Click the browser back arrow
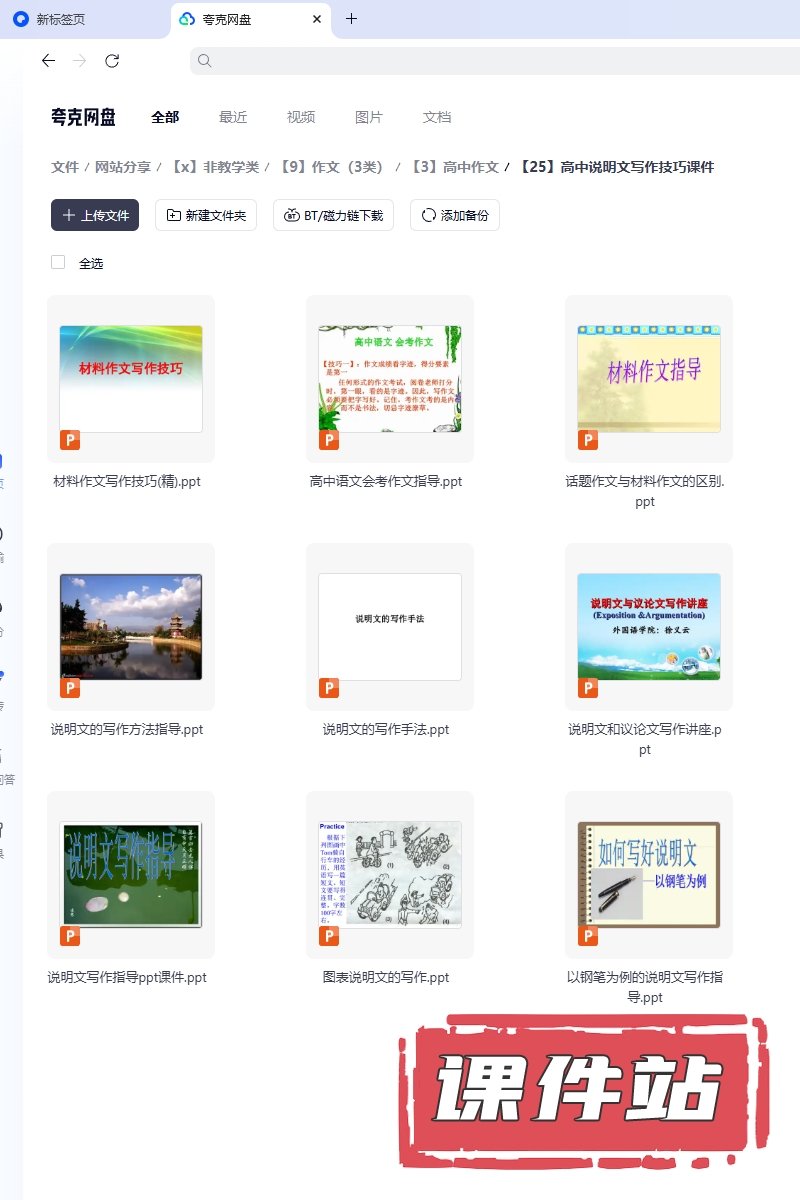 [48, 61]
